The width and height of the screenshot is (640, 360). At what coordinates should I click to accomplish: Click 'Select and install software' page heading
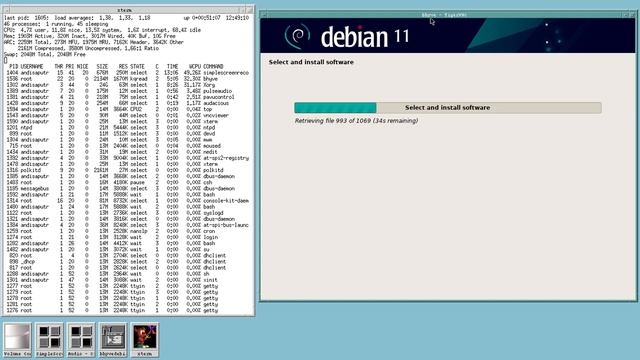pos(311,62)
